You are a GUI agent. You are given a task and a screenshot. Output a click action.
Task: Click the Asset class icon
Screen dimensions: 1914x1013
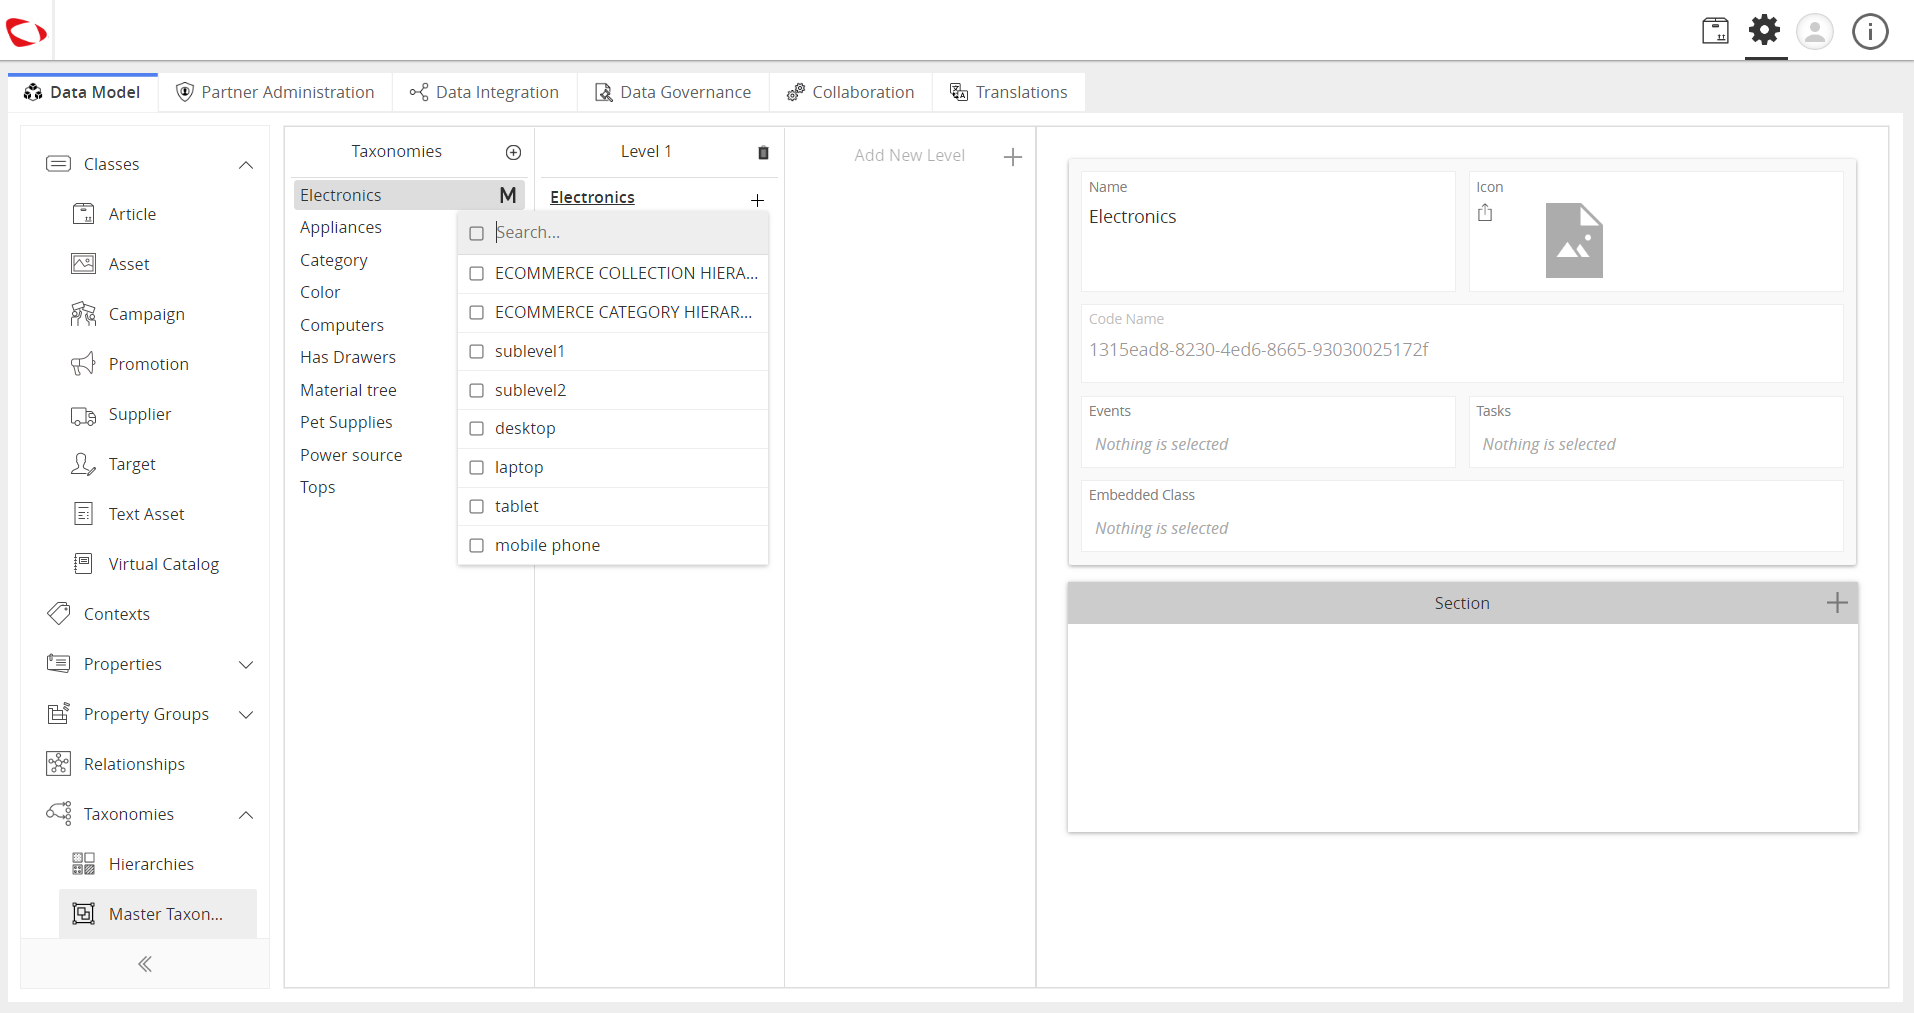(84, 264)
